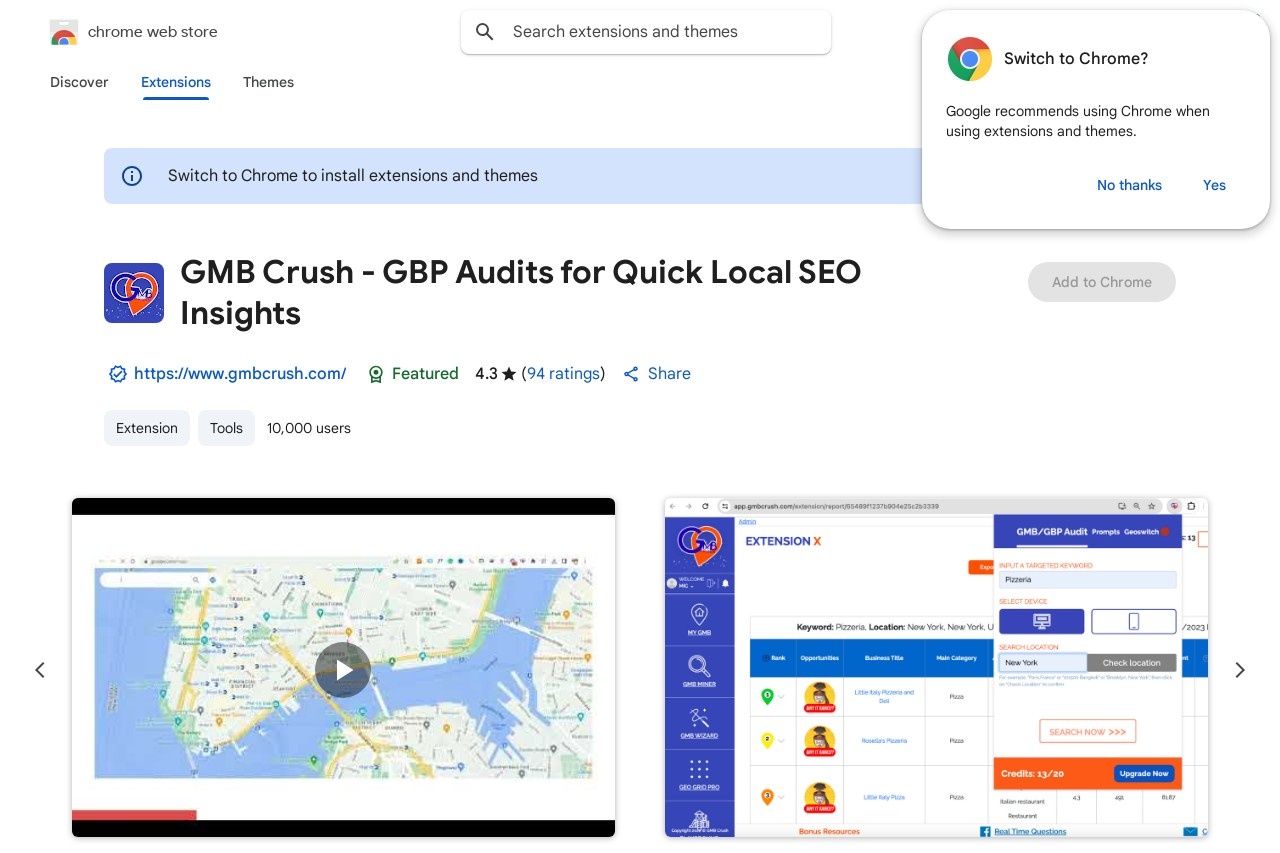This screenshot has width=1280, height=853.
Task: Click the Chrome Web Store logo icon
Action: click(x=64, y=32)
